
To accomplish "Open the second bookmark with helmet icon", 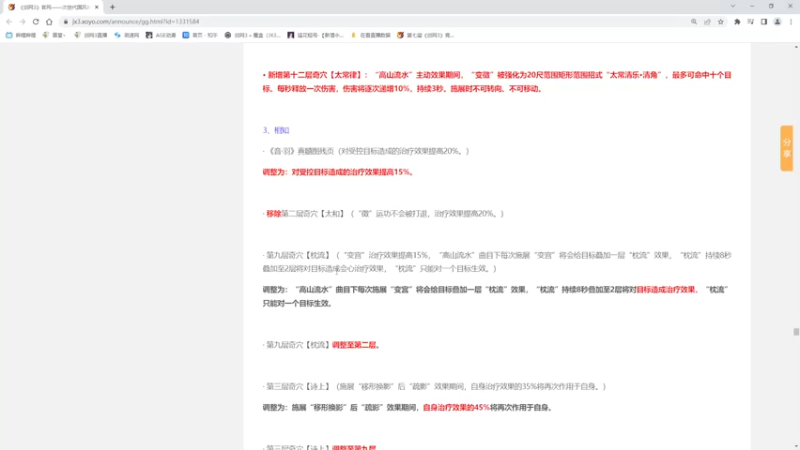I will pos(54,35).
